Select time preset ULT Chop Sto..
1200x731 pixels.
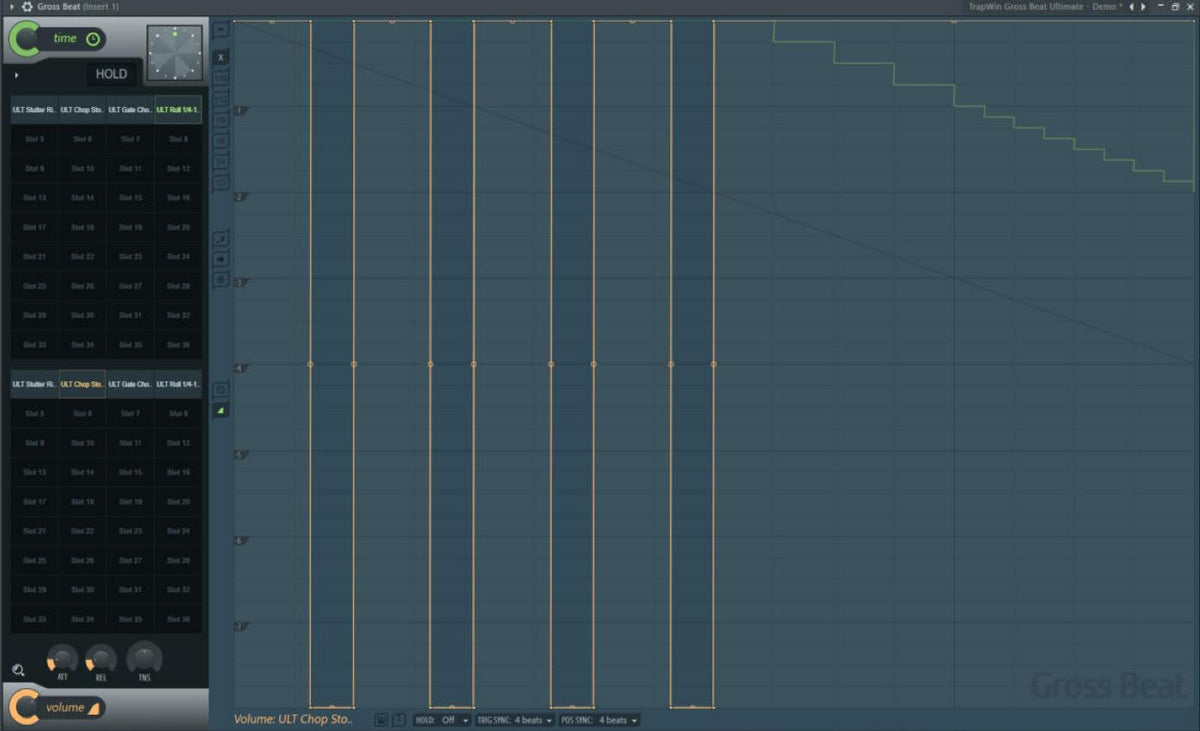pyautogui.click(x=82, y=110)
